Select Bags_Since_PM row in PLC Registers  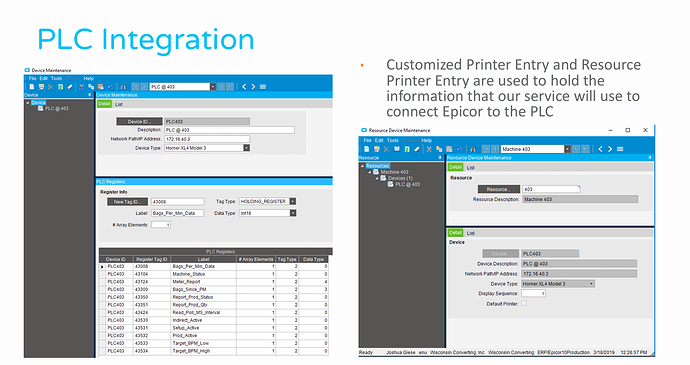(x=214, y=290)
